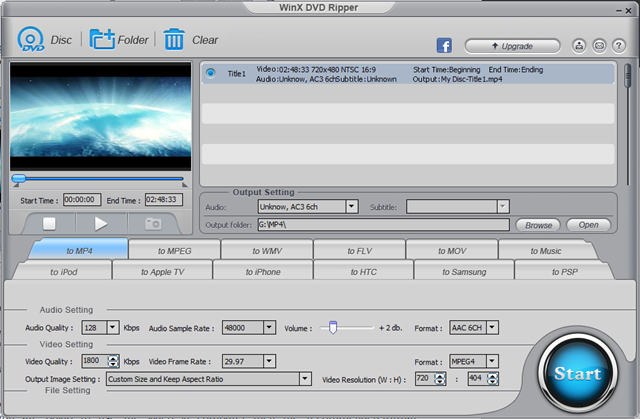This screenshot has width=640, height=419.
Task: Switch to the to Apple TV tab
Action: pyautogui.click(x=162, y=272)
